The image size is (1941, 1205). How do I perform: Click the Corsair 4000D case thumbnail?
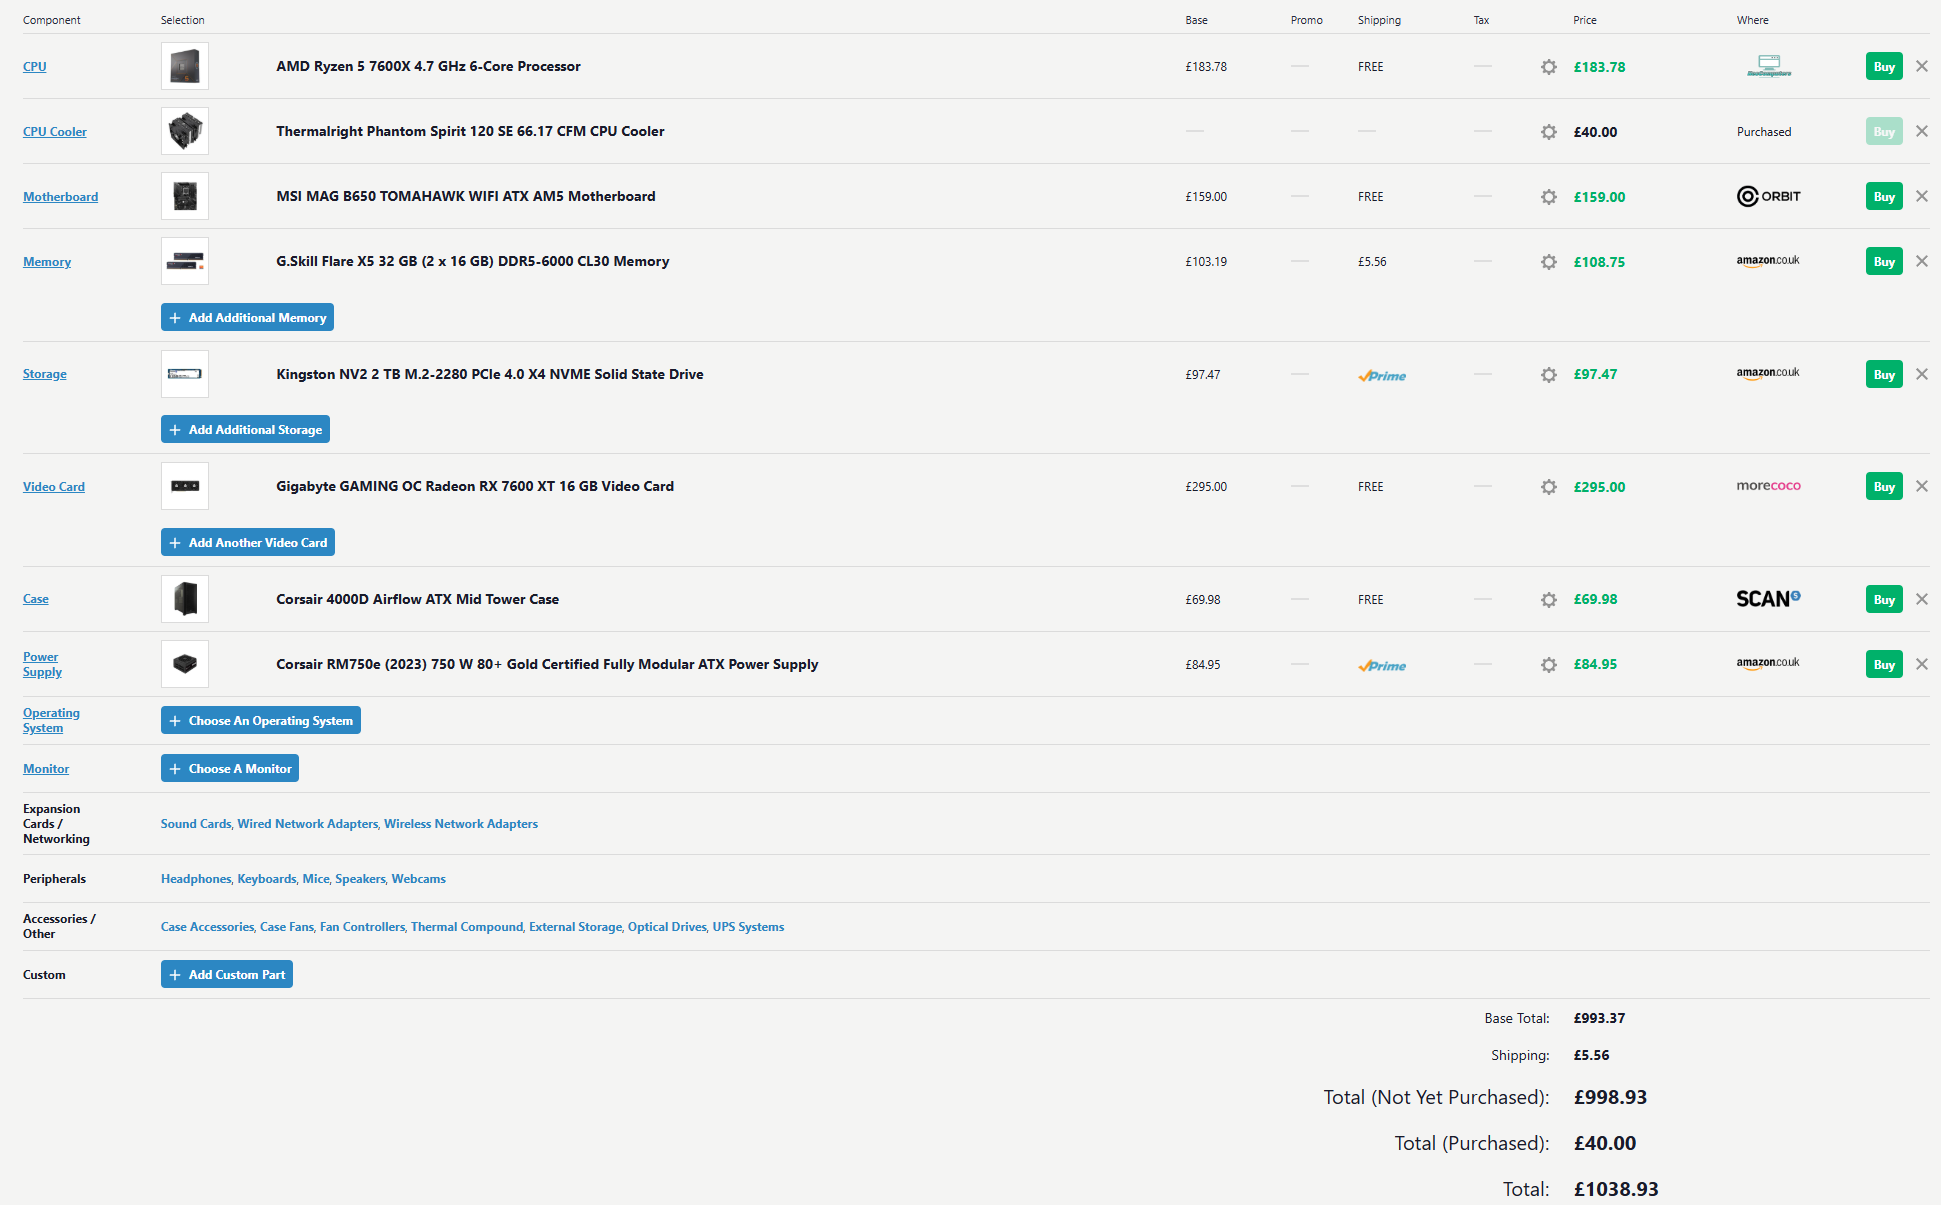(x=185, y=599)
